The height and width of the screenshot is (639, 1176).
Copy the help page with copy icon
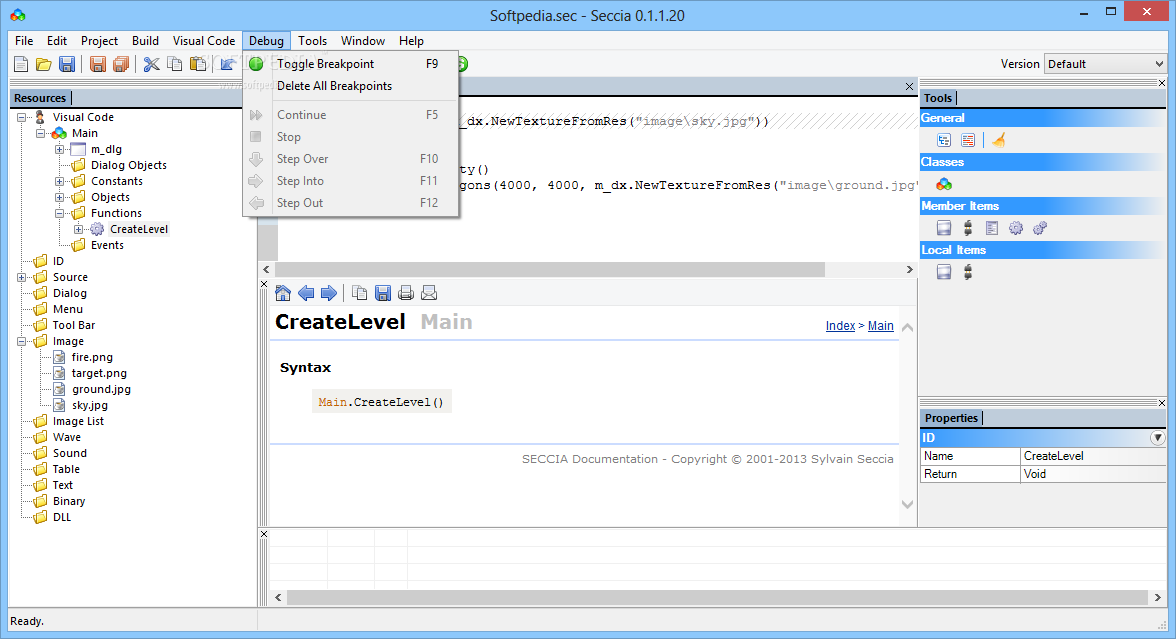pos(360,293)
